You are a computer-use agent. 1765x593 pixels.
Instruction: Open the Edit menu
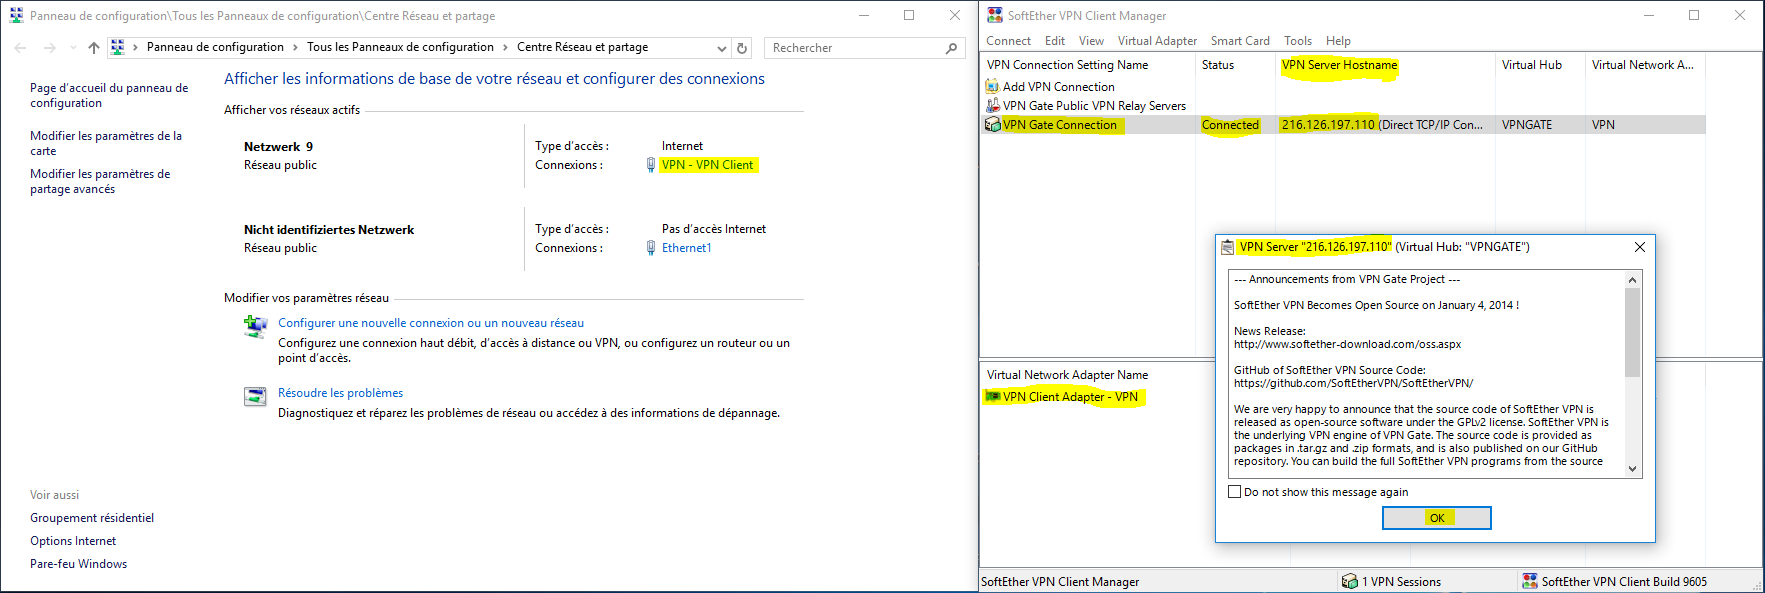pos(1055,41)
